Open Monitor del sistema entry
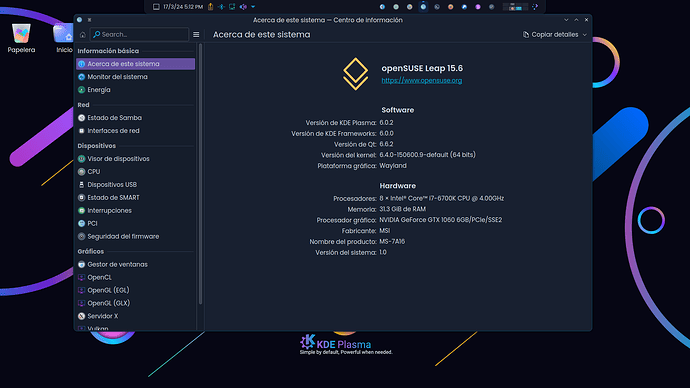The height and width of the screenshot is (388, 690). (136, 77)
